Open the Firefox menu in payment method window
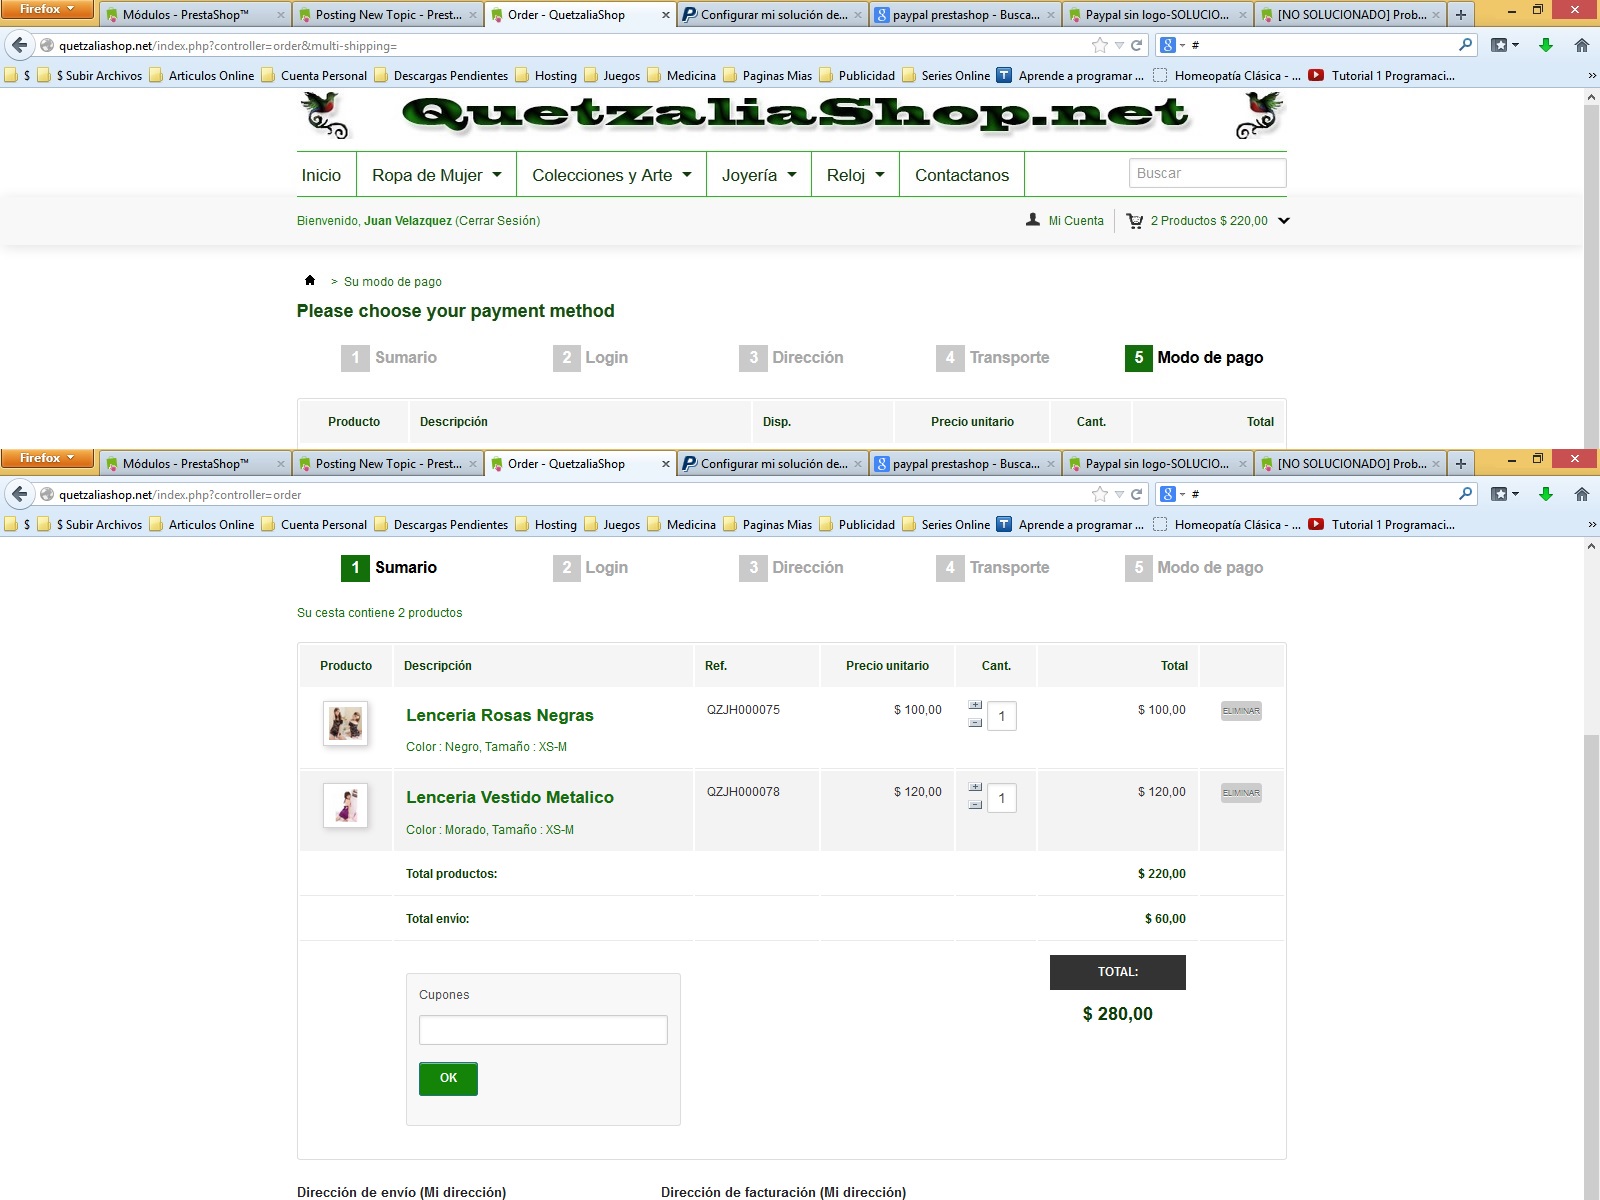 [x=47, y=10]
